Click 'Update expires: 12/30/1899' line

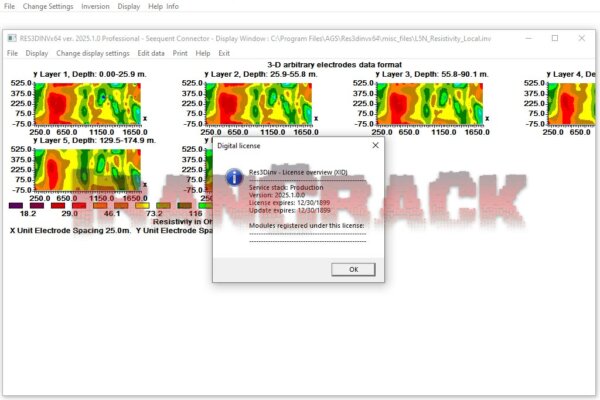[x=289, y=211]
